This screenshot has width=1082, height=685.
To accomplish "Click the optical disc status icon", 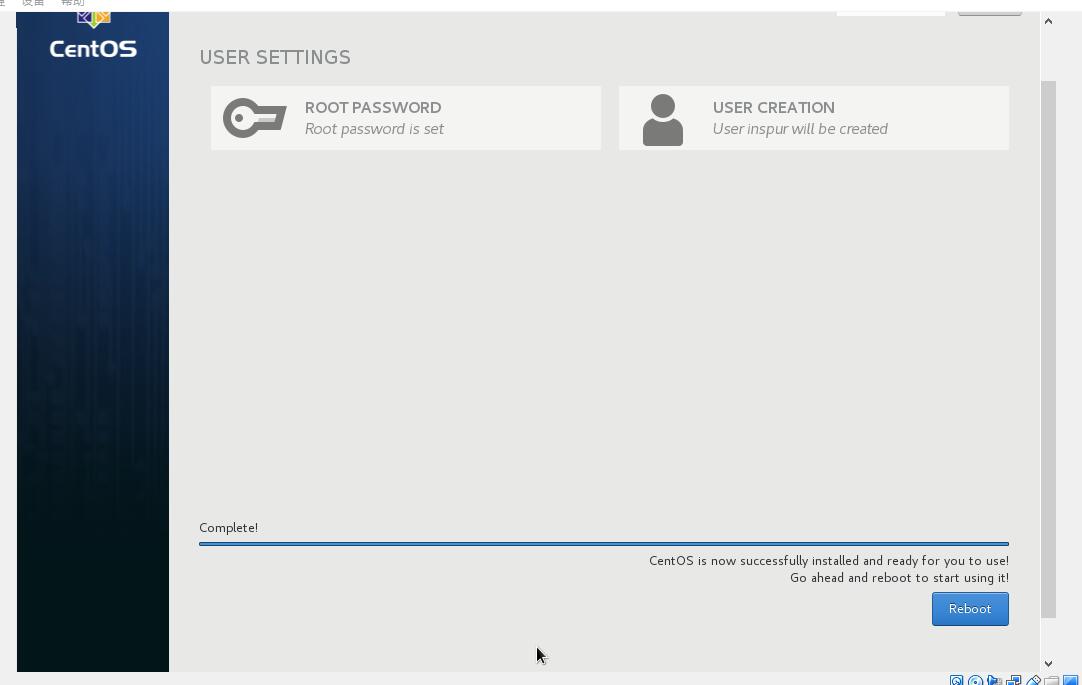I will click(975, 681).
